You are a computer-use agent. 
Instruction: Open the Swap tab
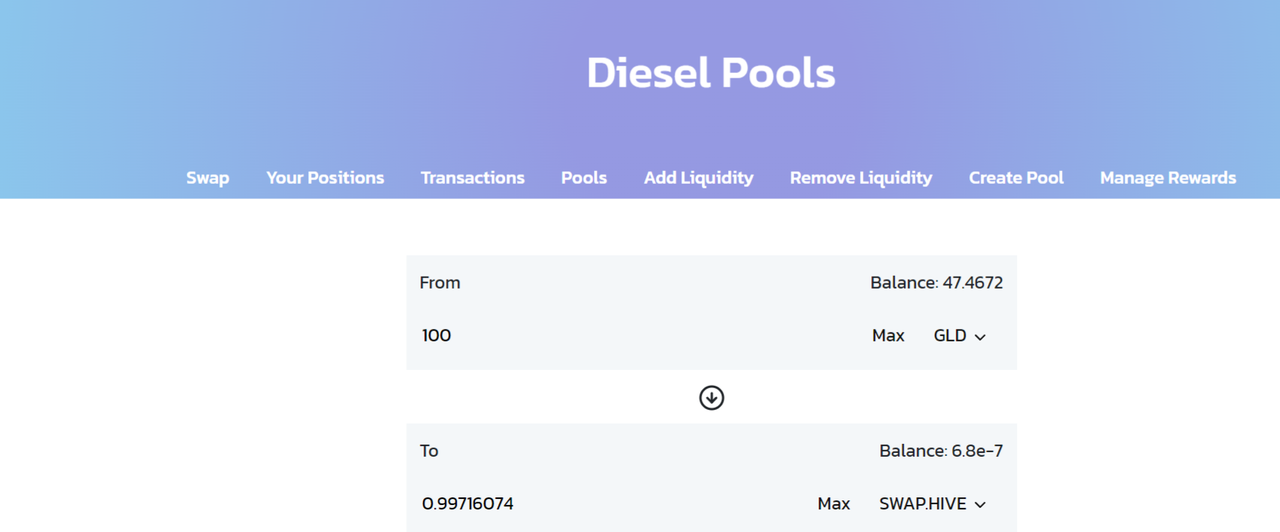(208, 178)
